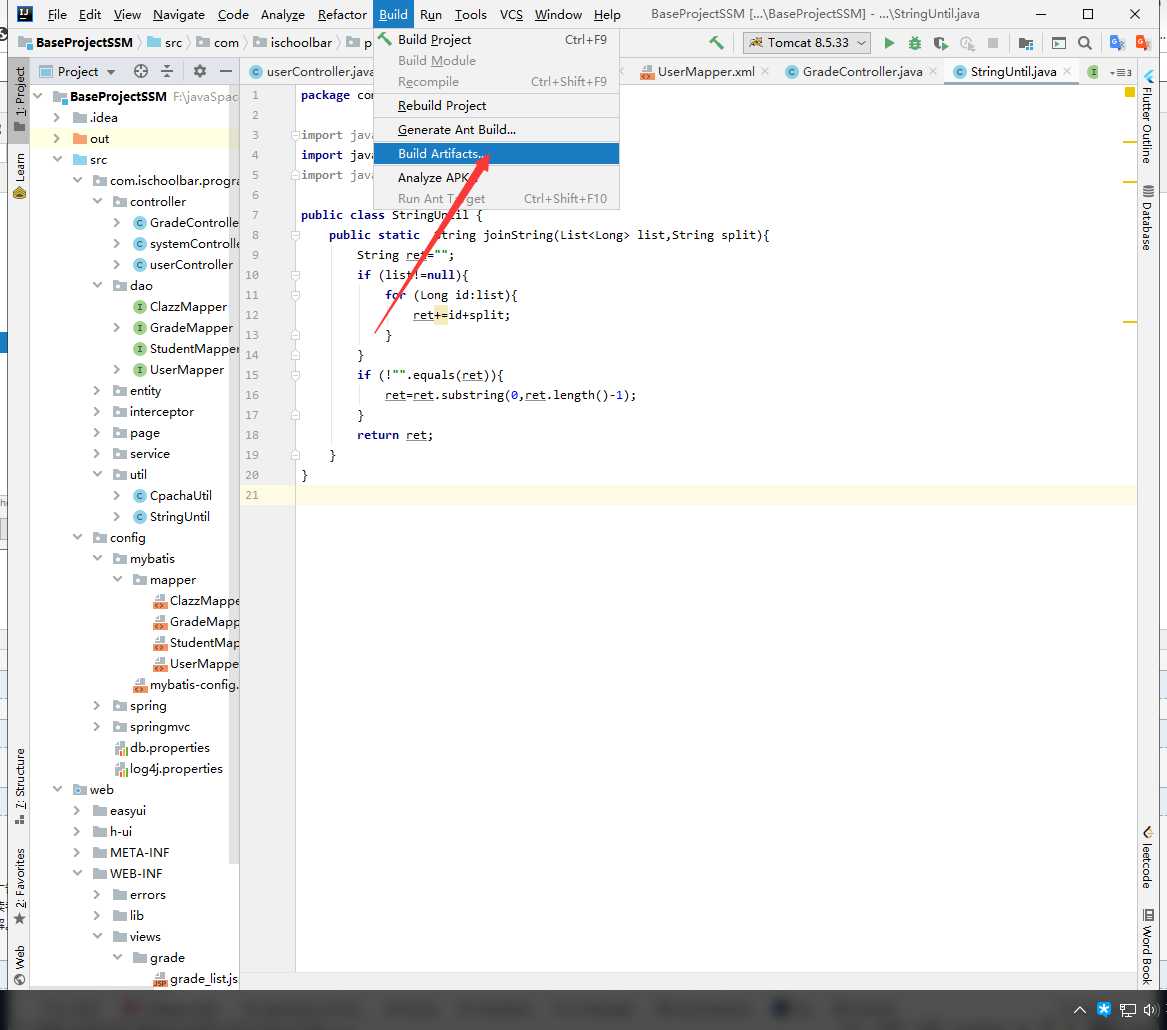The width and height of the screenshot is (1167, 1030).
Task: Close the GradeController.java tab with its X
Action: click(x=933, y=71)
